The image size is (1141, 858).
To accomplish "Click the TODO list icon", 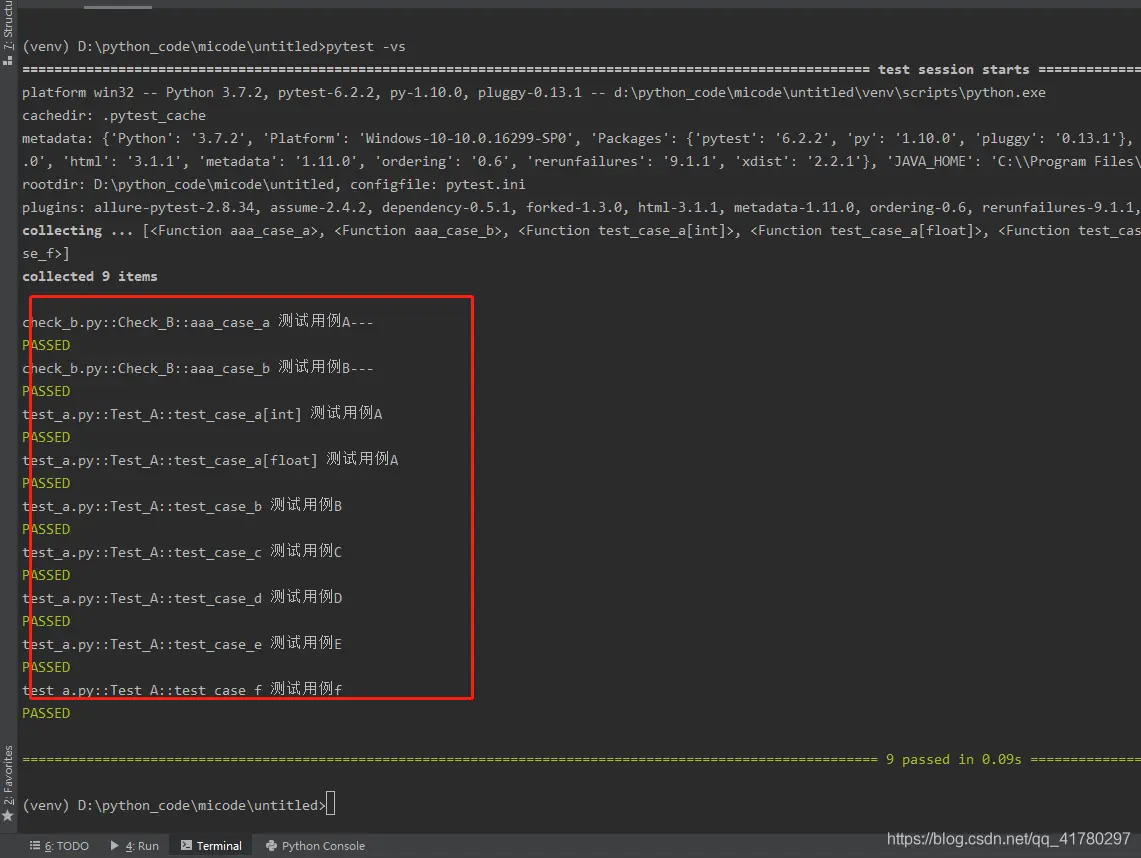I will pyautogui.click(x=35, y=846).
